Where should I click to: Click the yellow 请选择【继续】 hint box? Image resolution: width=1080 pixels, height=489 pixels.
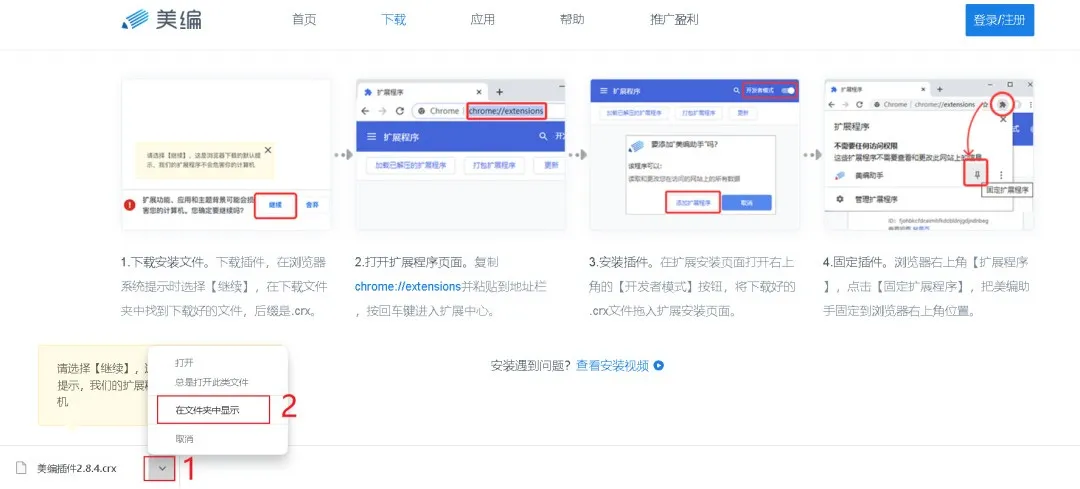(x=93, y=385)
